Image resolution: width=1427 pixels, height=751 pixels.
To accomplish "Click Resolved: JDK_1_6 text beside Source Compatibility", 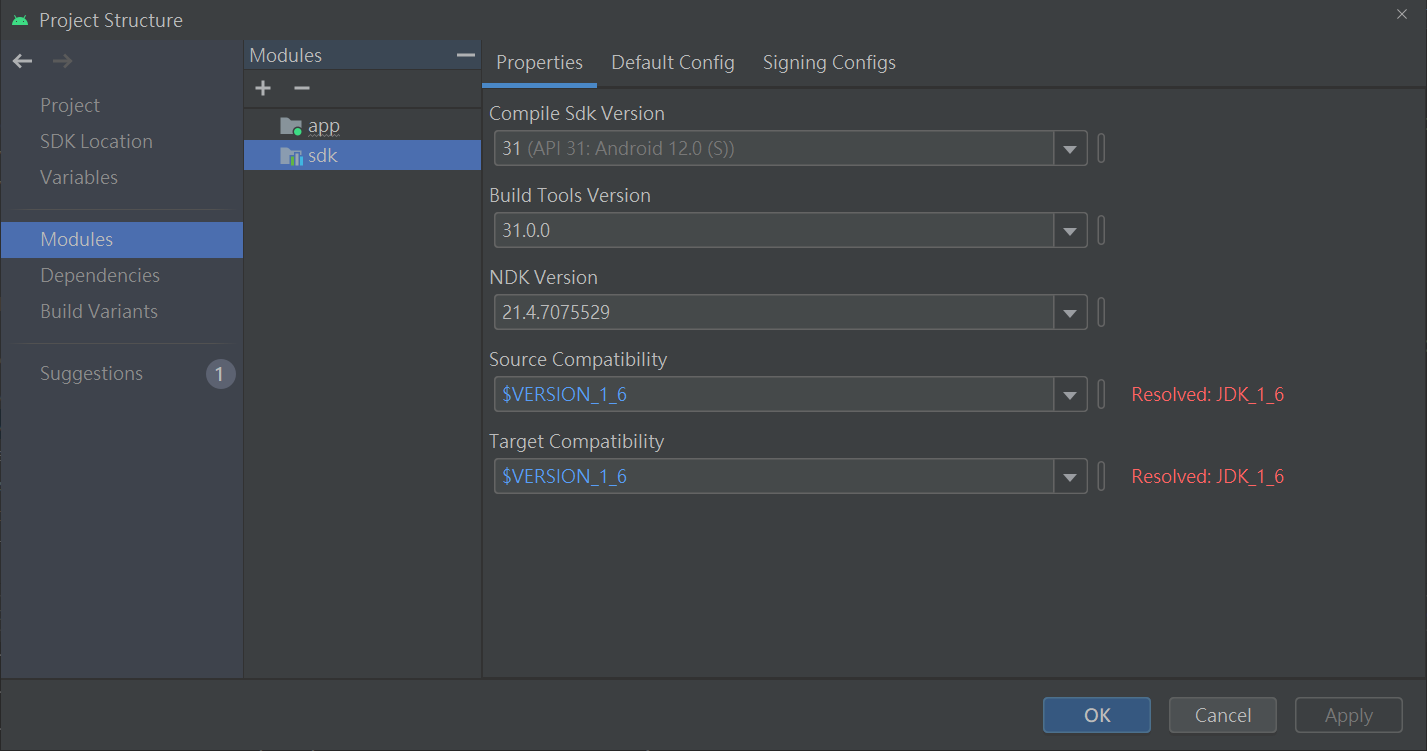I will click(x=1207, y=395).
